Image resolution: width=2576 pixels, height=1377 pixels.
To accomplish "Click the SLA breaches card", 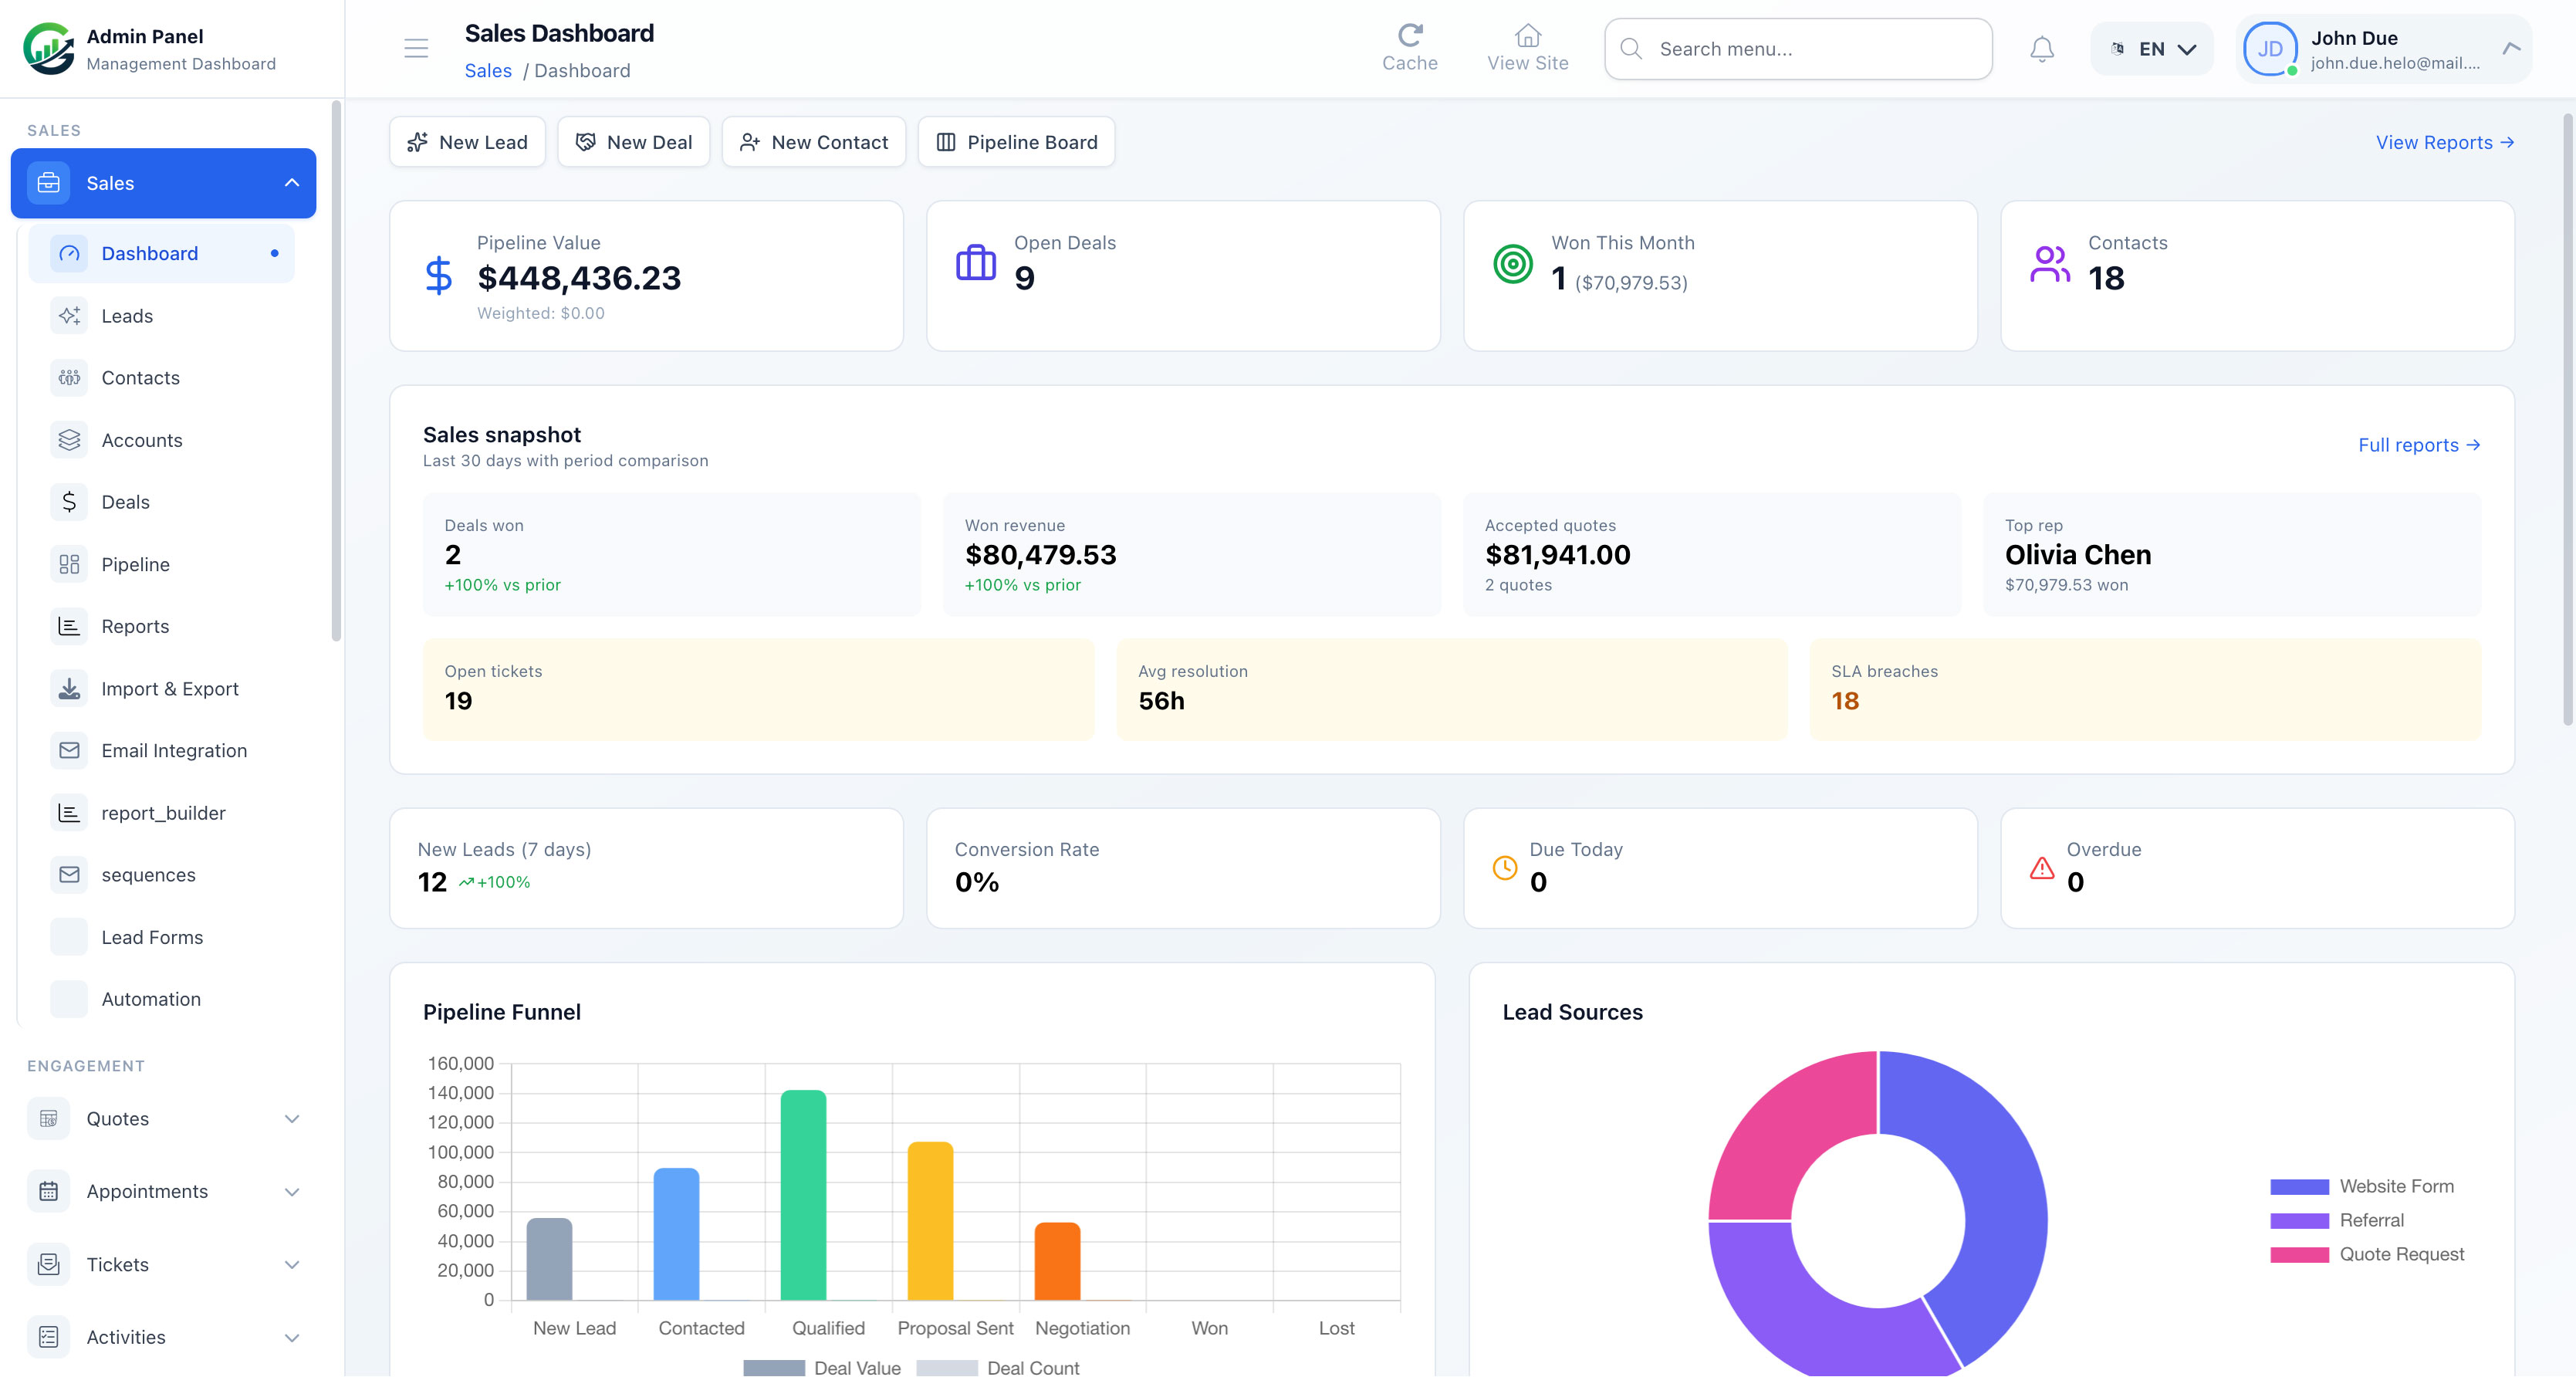I will coord(2145,689).
